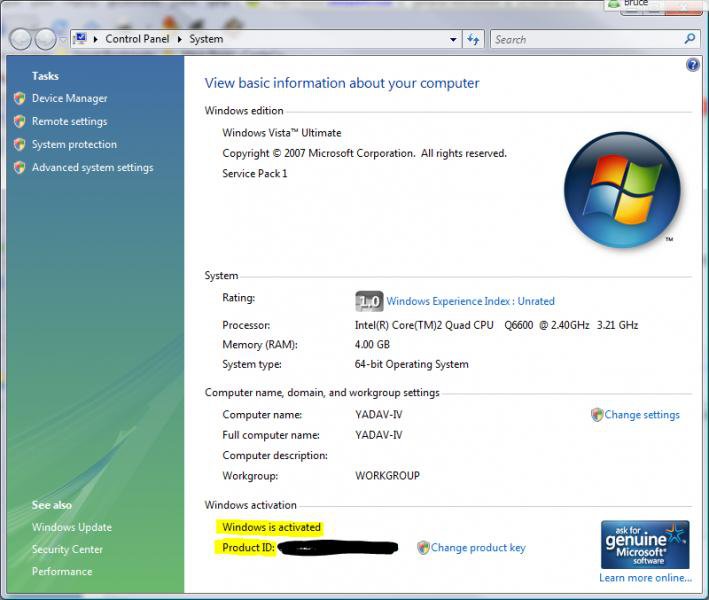Open Security Center under See also
Viewport: 709px width, 600px height.
click(67, 549)
